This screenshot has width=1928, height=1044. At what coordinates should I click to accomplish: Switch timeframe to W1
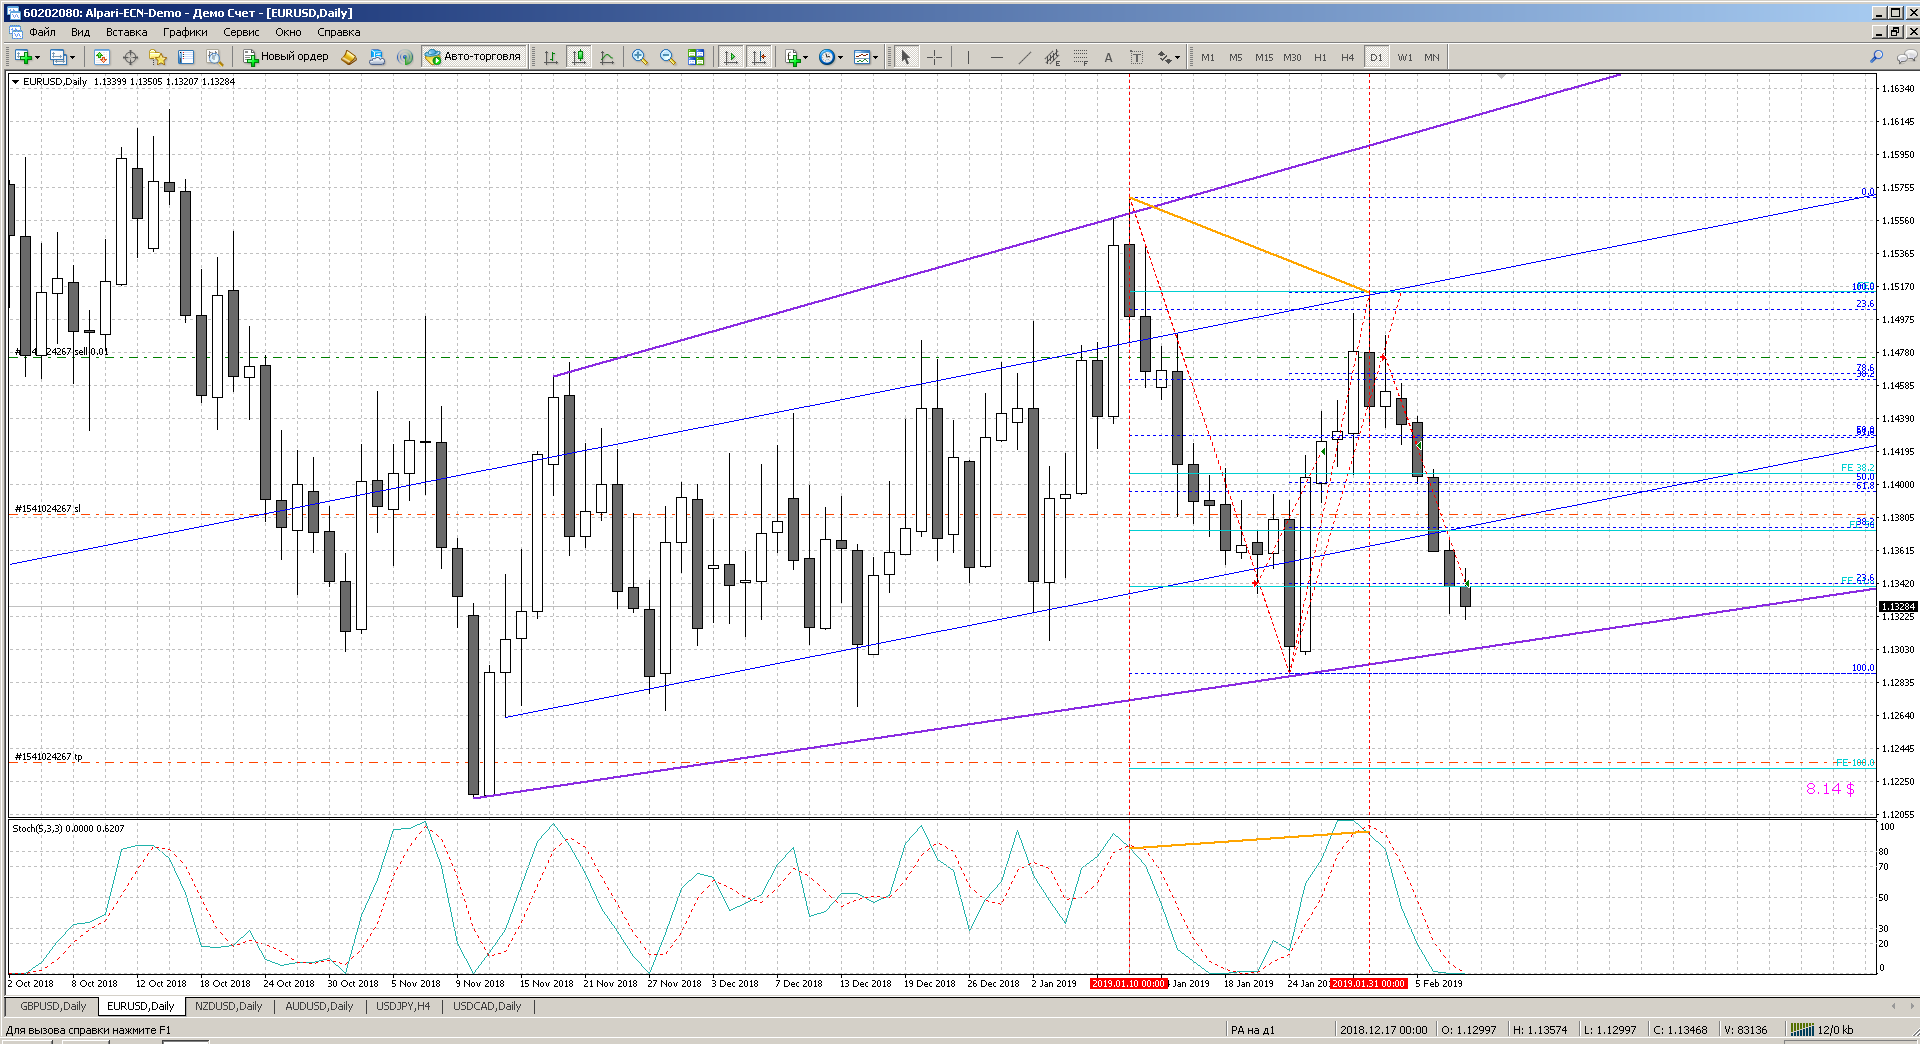pos(1405,57)
